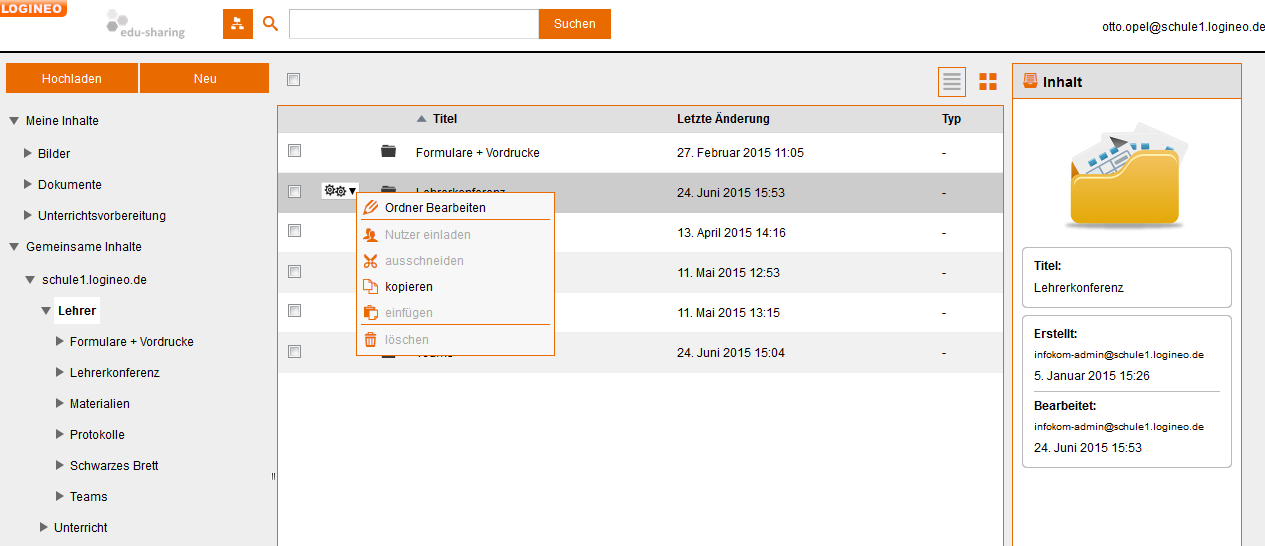The image size is (1265, 546).
Task: Collapse the Lehrer tree arrow
Action: pyautogui.click(x=46, y=311)
